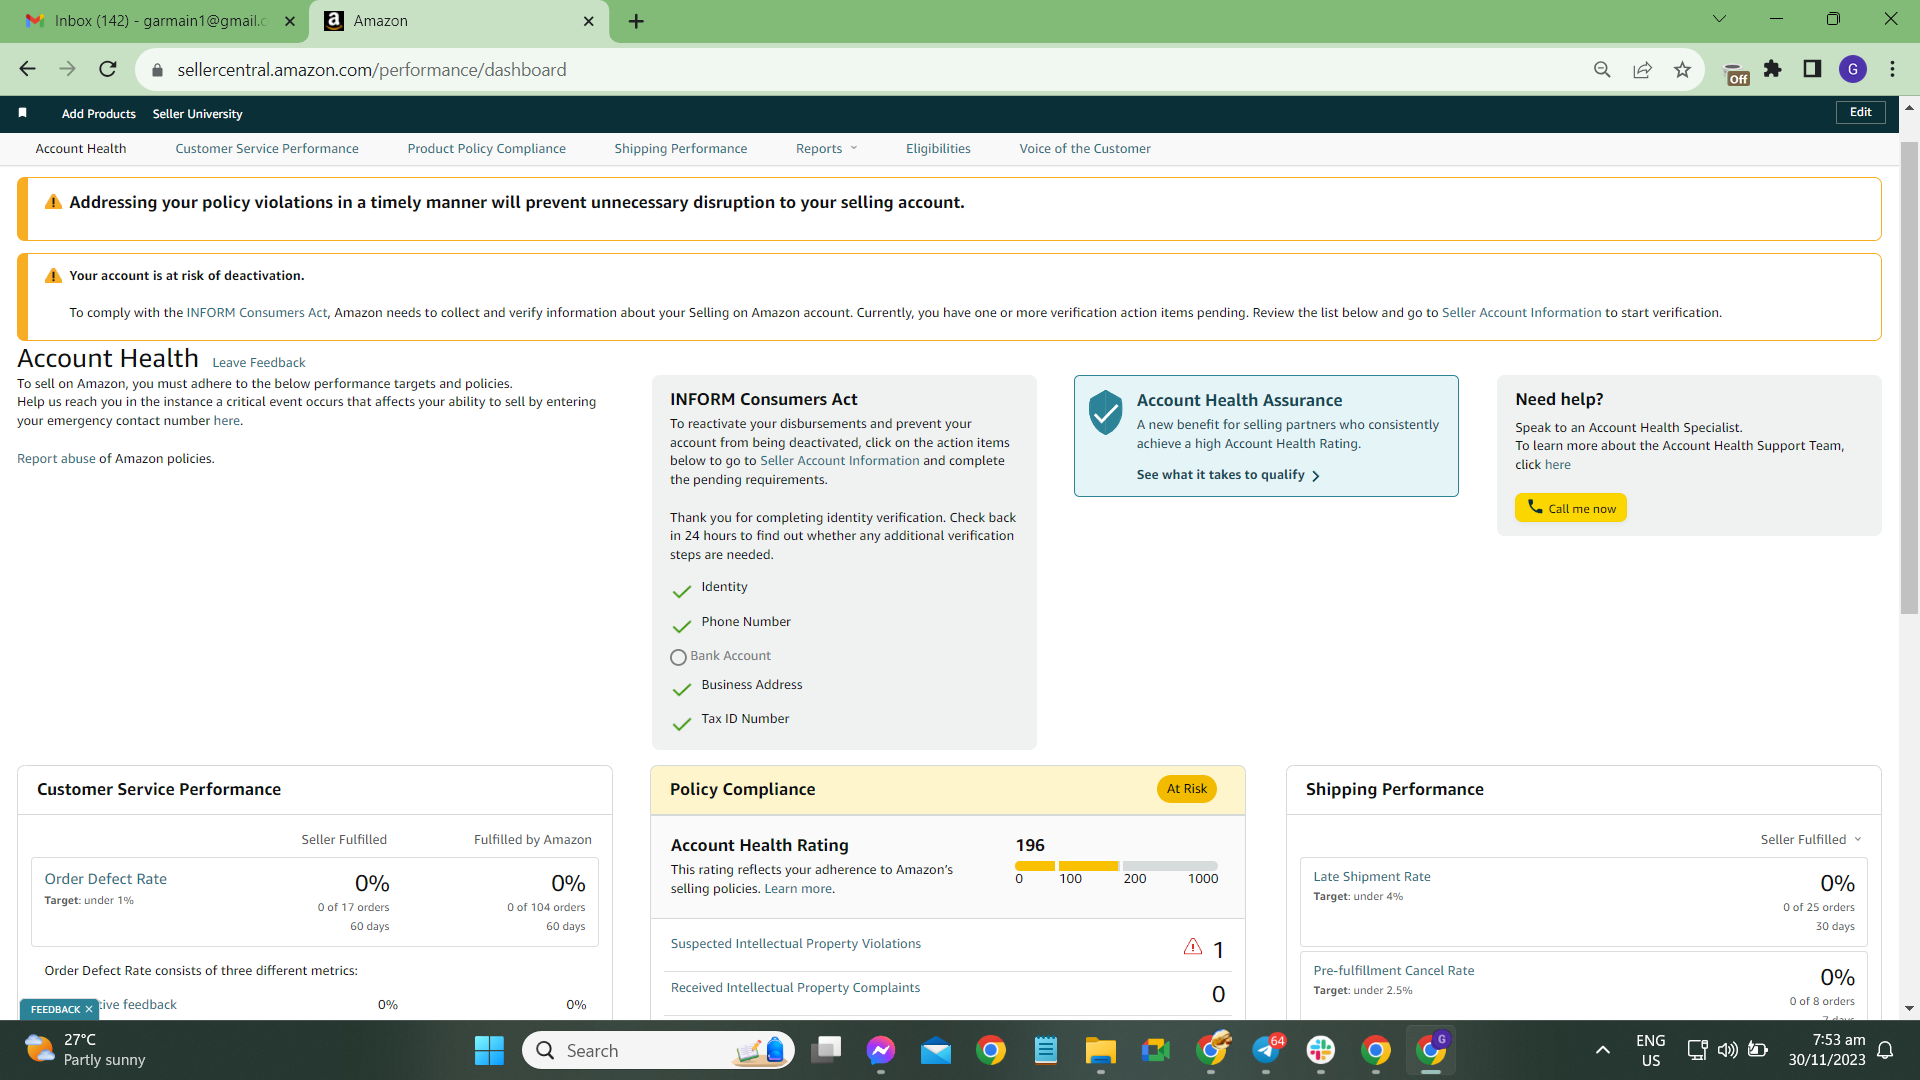This screenshot has height=1080, width=1920.
Task: Click the Windows taskbar Search box
Action: [x=658, y=1050]
